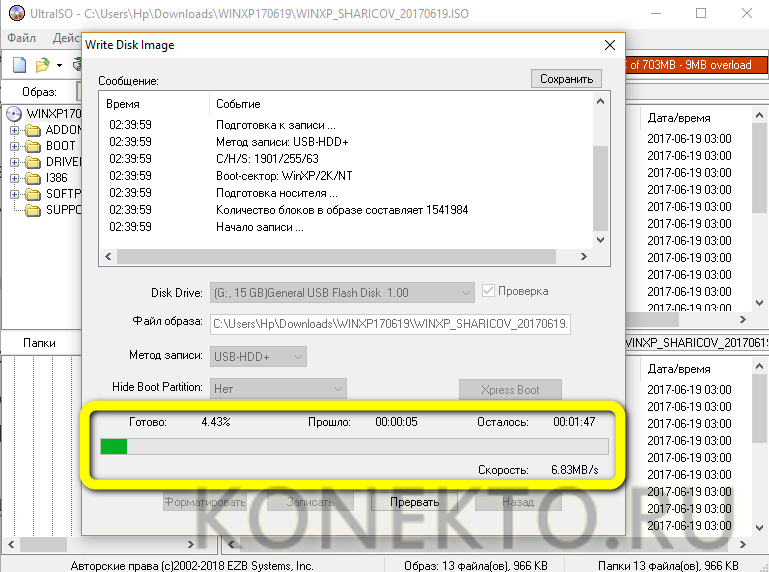Click the copyright EZB Systems status text
The width and height of the screenshot is (769, 572).
pyautogui.click(x=192, y=565)
